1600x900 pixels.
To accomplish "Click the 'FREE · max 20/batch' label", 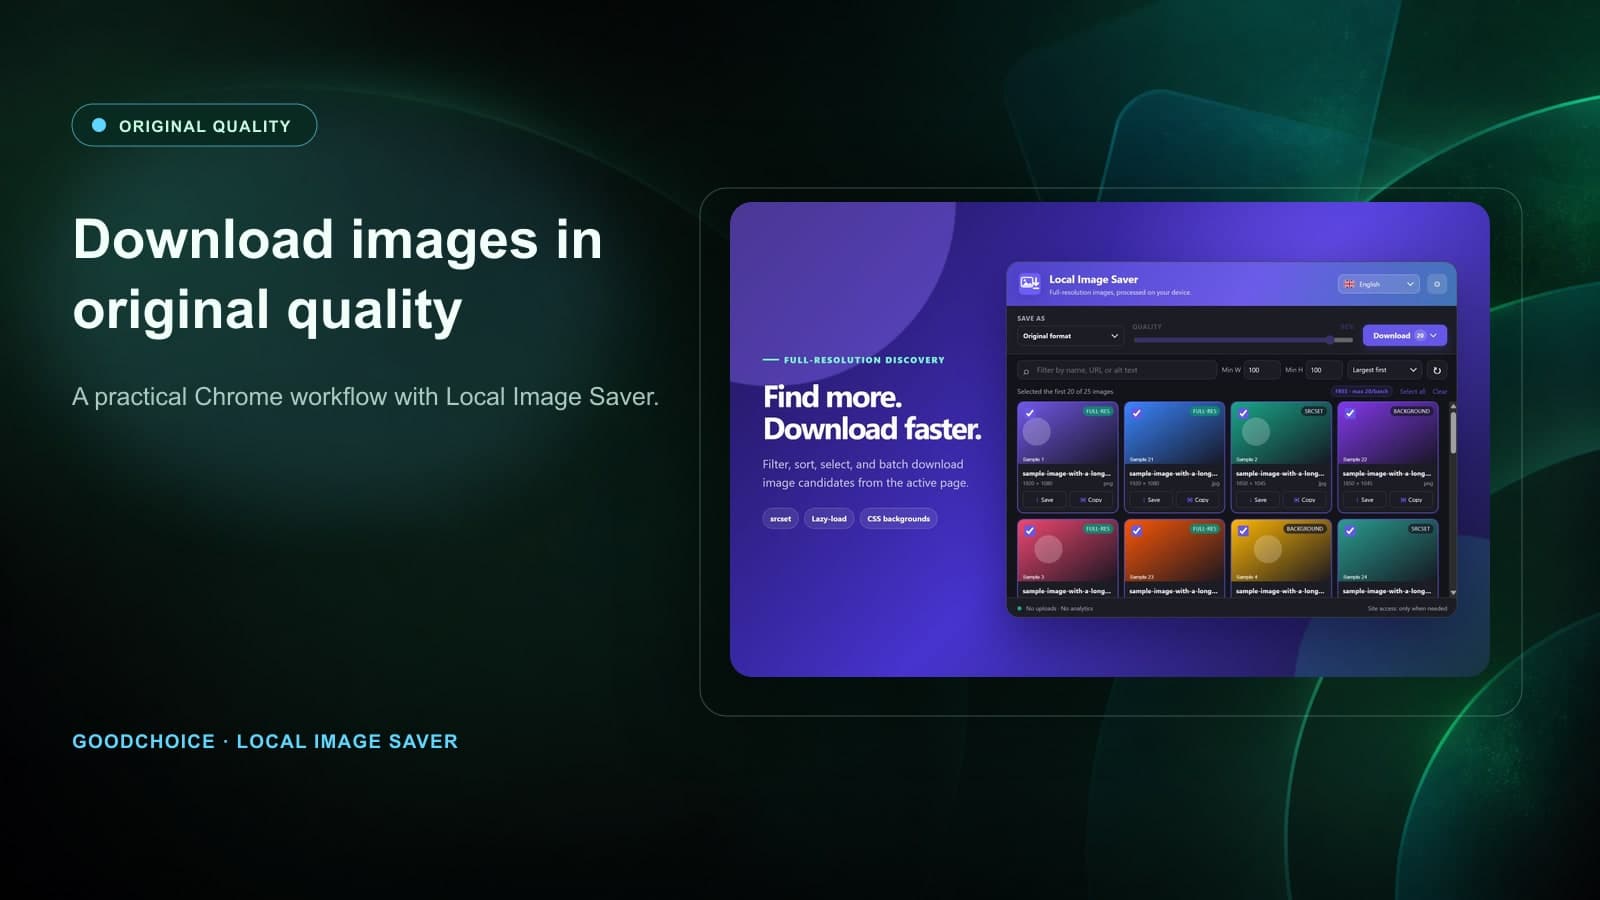I will pyautogui.click(x=1362, y=392).
